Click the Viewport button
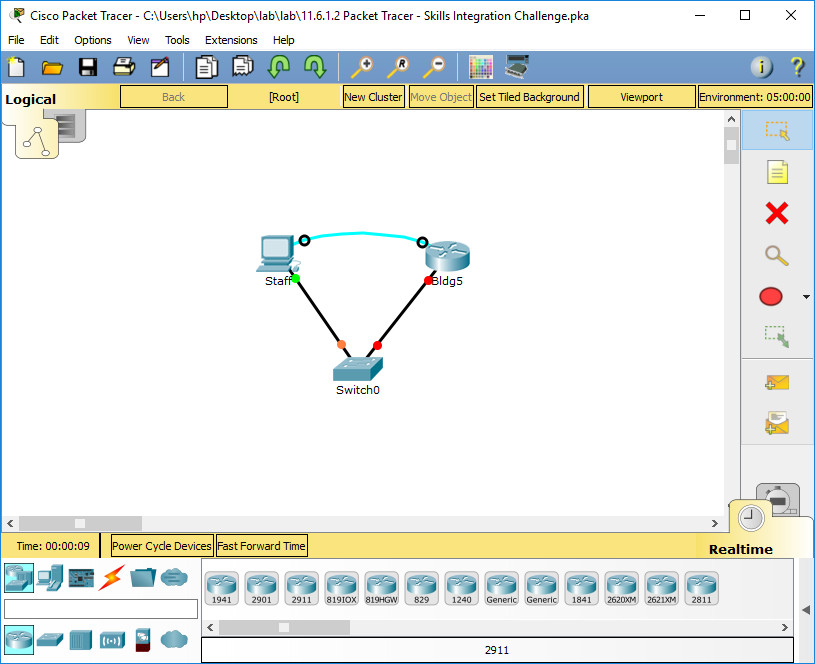Screen dimensions: 815x664 point(641,97)
